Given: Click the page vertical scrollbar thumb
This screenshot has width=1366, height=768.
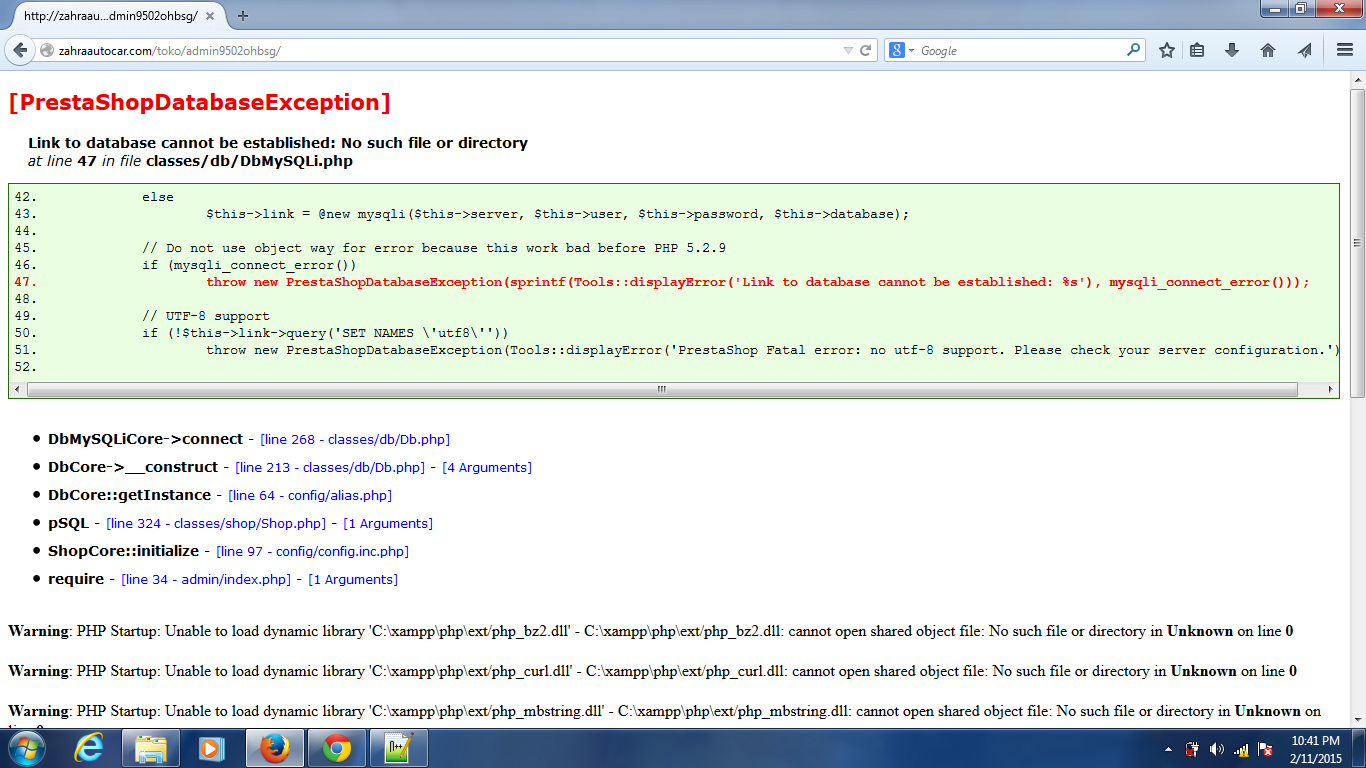Looking at the screenshot, I should [1357, 242].
